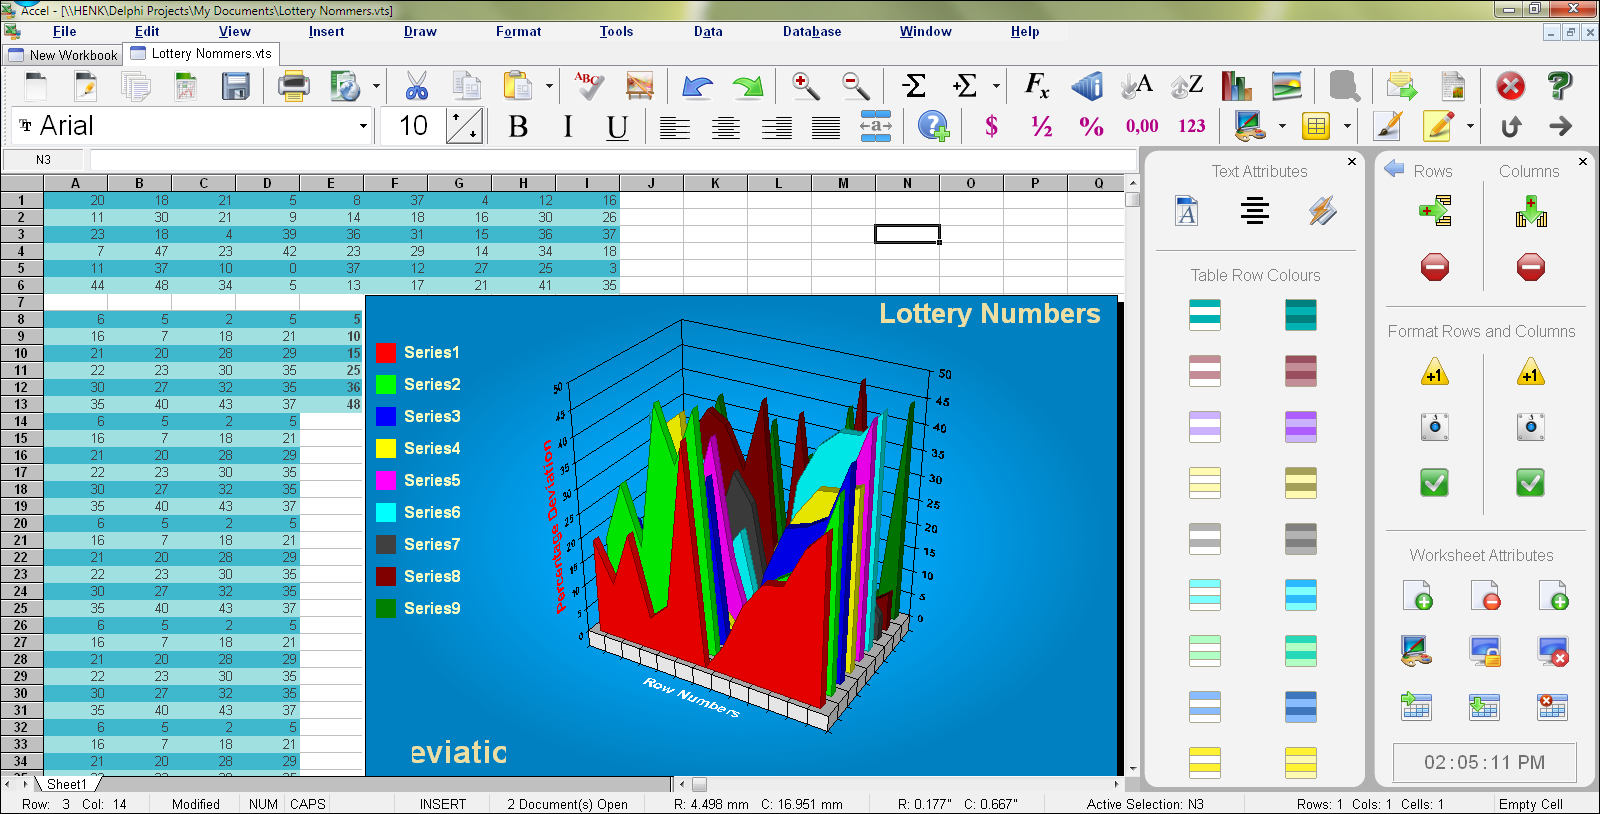Apply percent number format
Screen dimensions: 1600x814
pos(1091,127)
